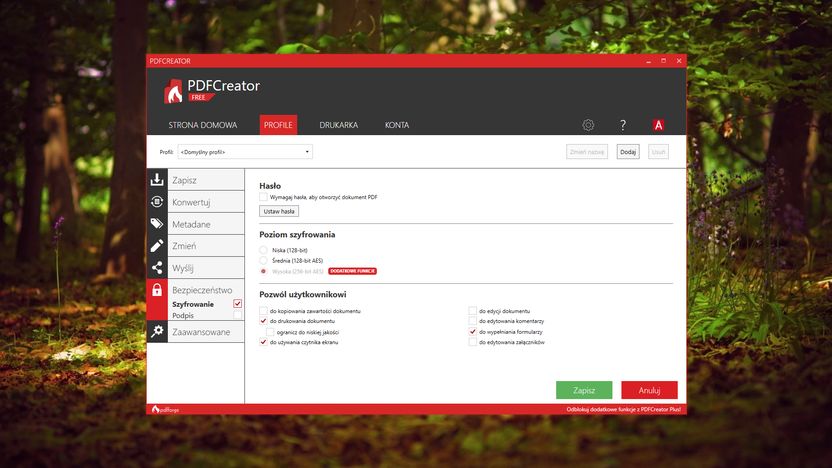
Task: Click the Zaawansowane gear icon in the sidebar
Action: click(157, 332)
